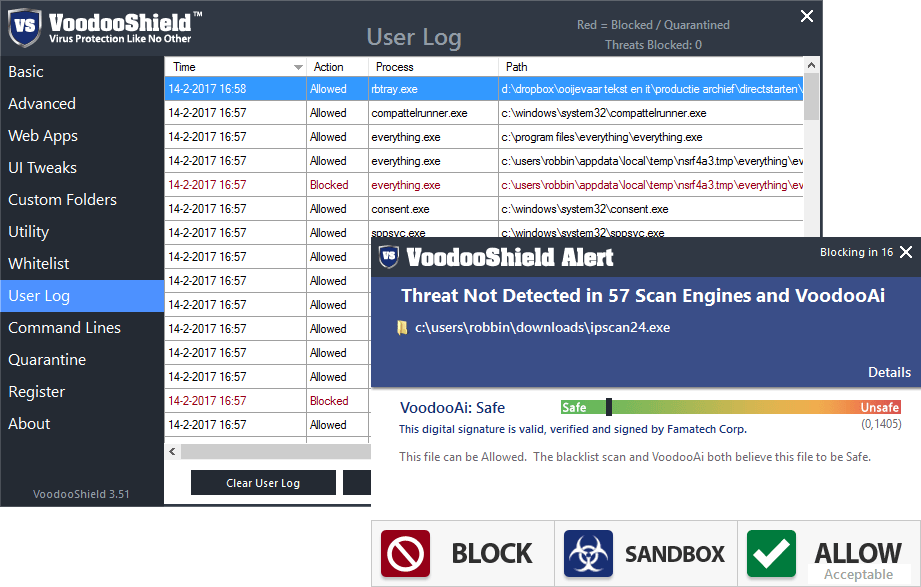Screen dimensions: 921x587
Task: Click the d:\dropbox path cell in first row
Action: (x=651, y=89)
